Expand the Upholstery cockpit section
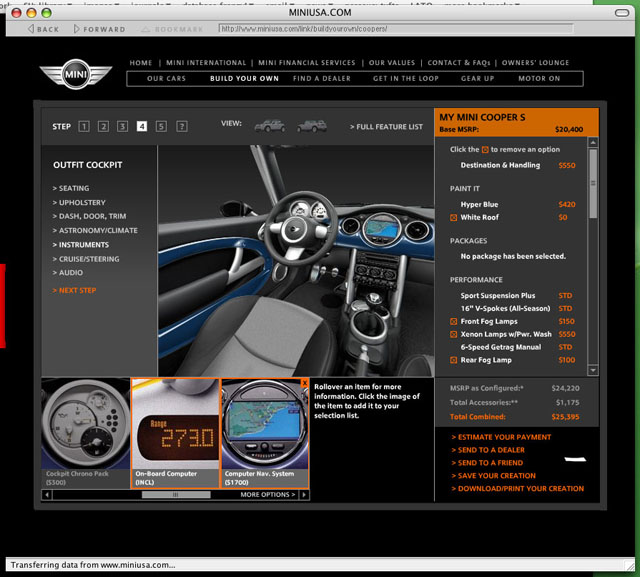640x577 pixels. [x=82, y=202]
